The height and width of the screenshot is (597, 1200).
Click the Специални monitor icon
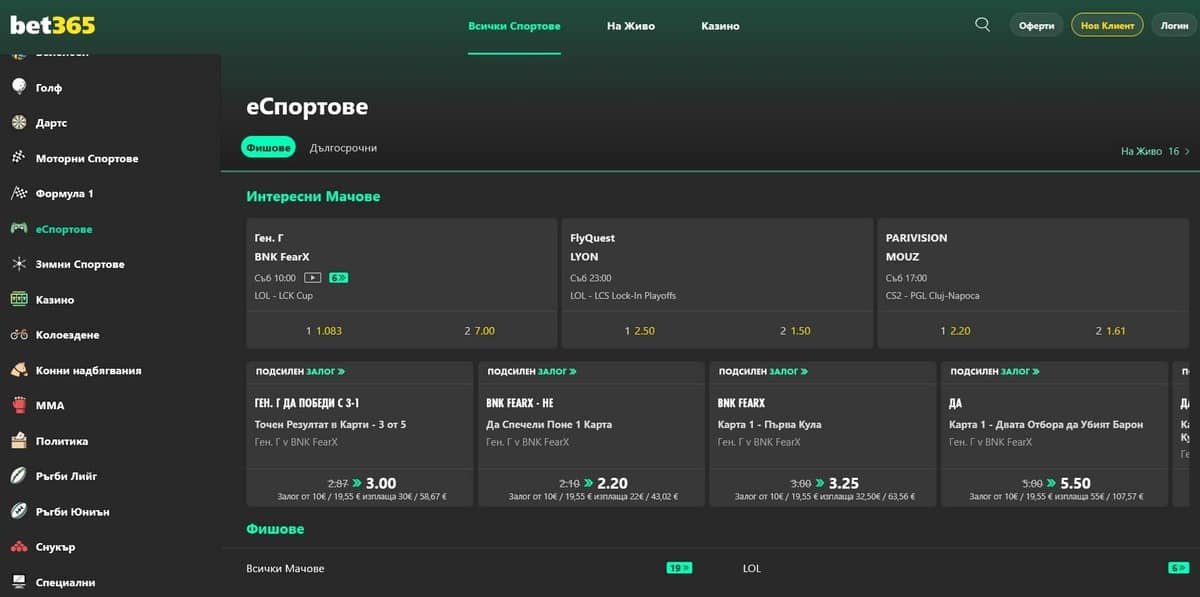[19, 582]
